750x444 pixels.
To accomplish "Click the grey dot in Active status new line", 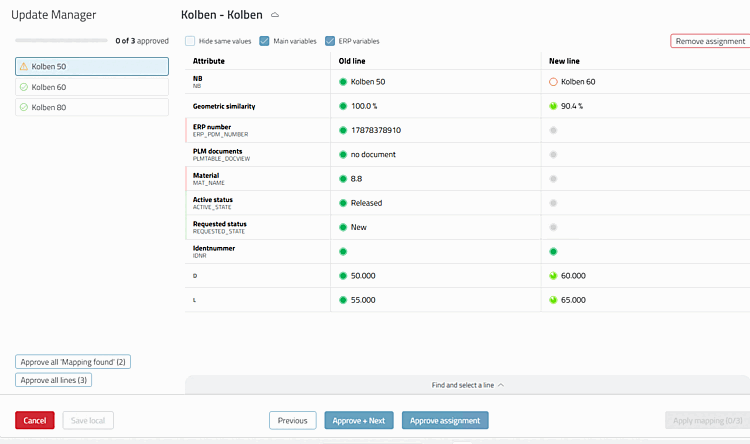I will [x=553, y=203].
